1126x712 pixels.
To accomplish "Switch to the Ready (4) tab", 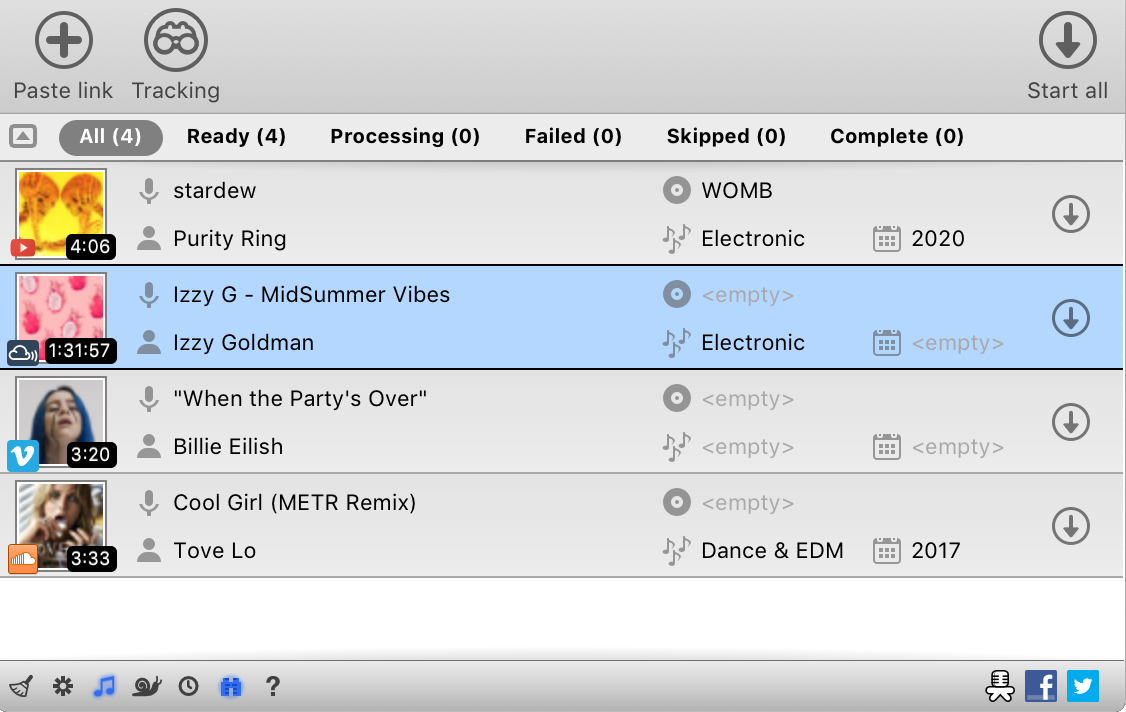I will pos(236,136).
